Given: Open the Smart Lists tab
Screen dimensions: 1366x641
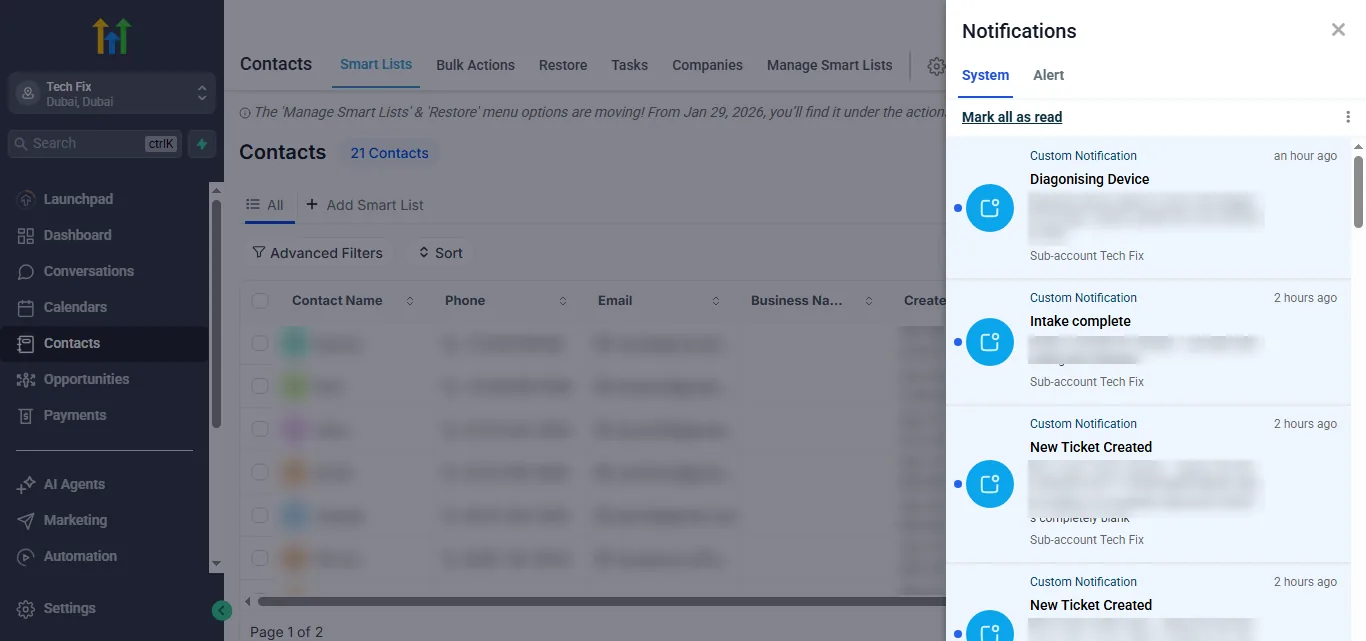Looking at the screenshot, I should pos(376,64).
